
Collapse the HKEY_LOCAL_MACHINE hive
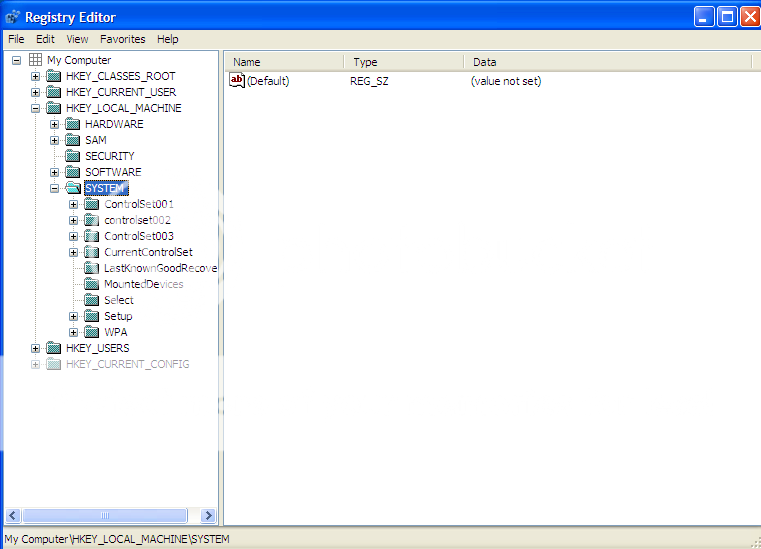pyautogui.click(x=36, y=108)
